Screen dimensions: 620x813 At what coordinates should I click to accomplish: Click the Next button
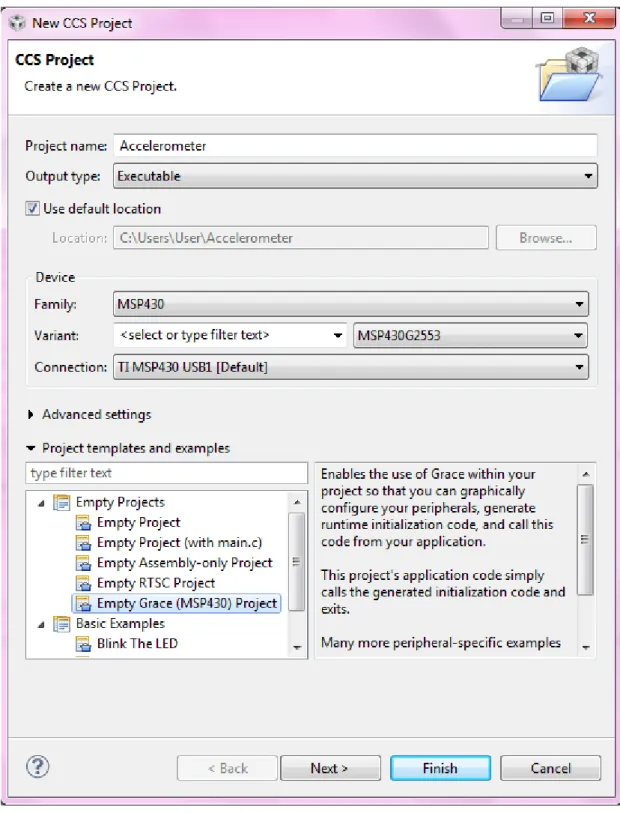(x=330, y=768)
